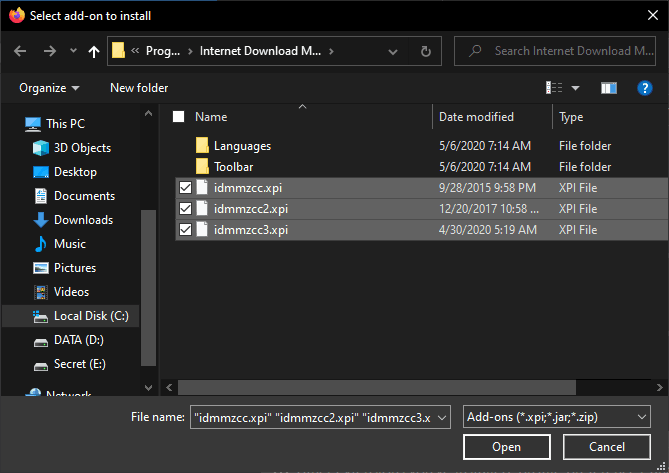Click Toolbar folder icon
669x473 pixels.
pos(202,166)
